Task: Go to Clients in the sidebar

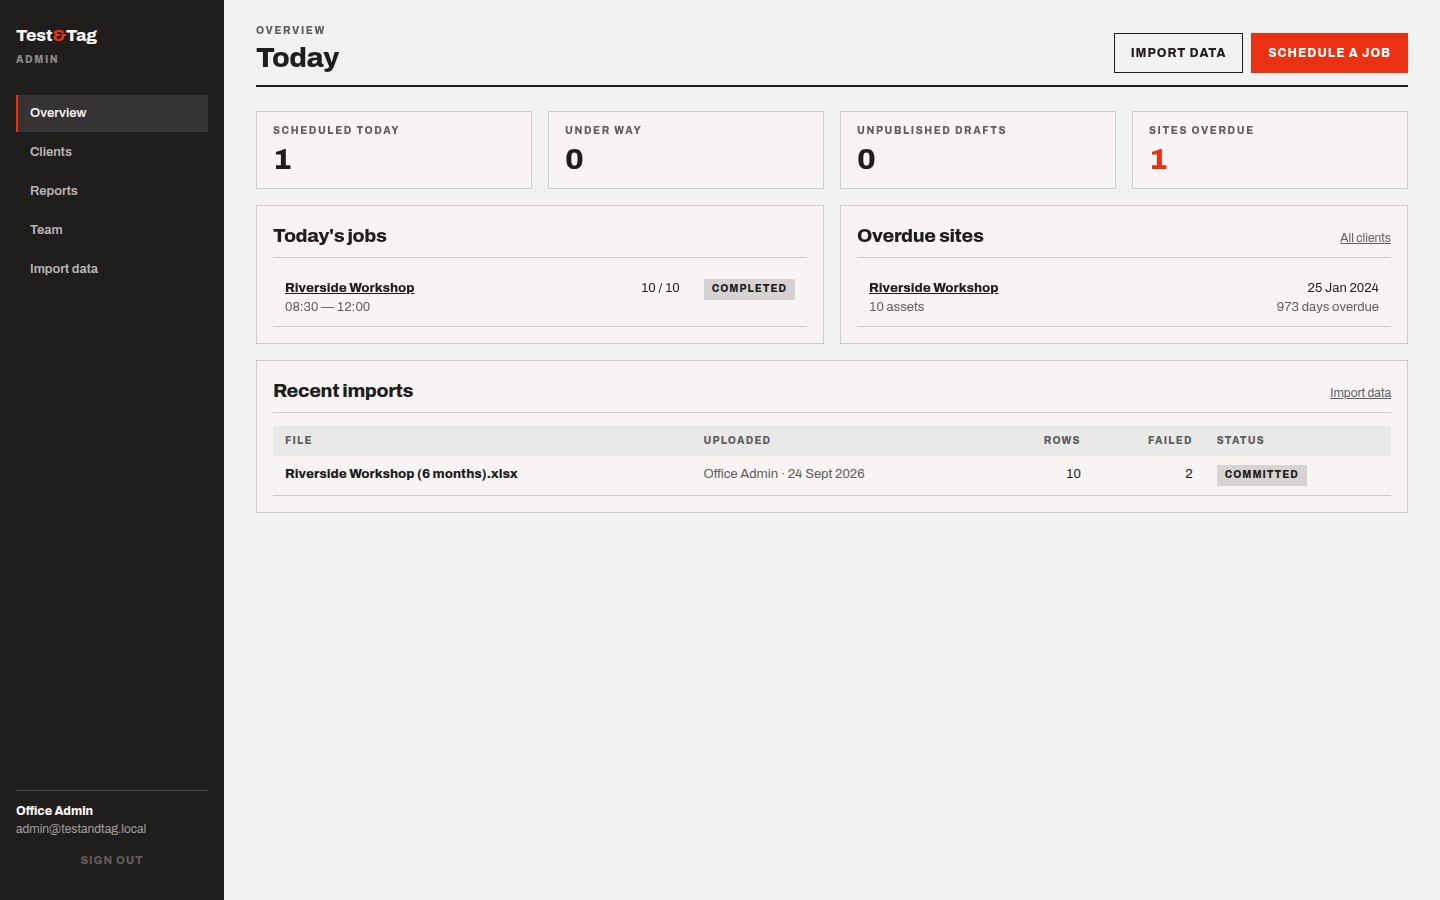Action: 112,152
